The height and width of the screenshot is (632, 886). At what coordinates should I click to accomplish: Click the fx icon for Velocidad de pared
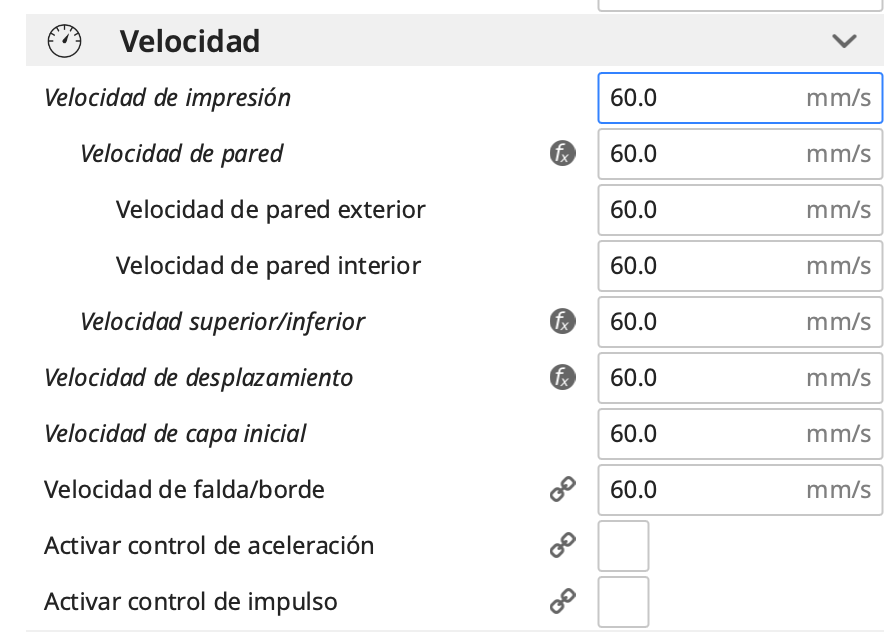[x=563, y=154]
